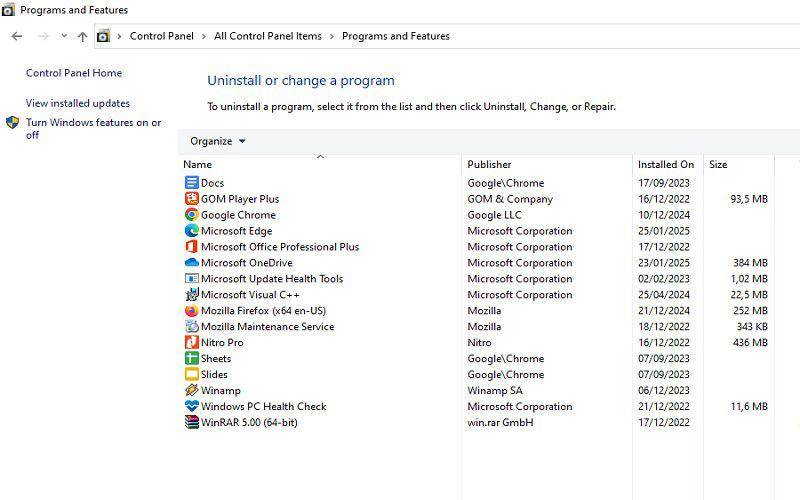The image size is (800, 500).
Task: Select Microsoft Update Health Tools name
Action: pyautogui.click(x=272, y=279)
